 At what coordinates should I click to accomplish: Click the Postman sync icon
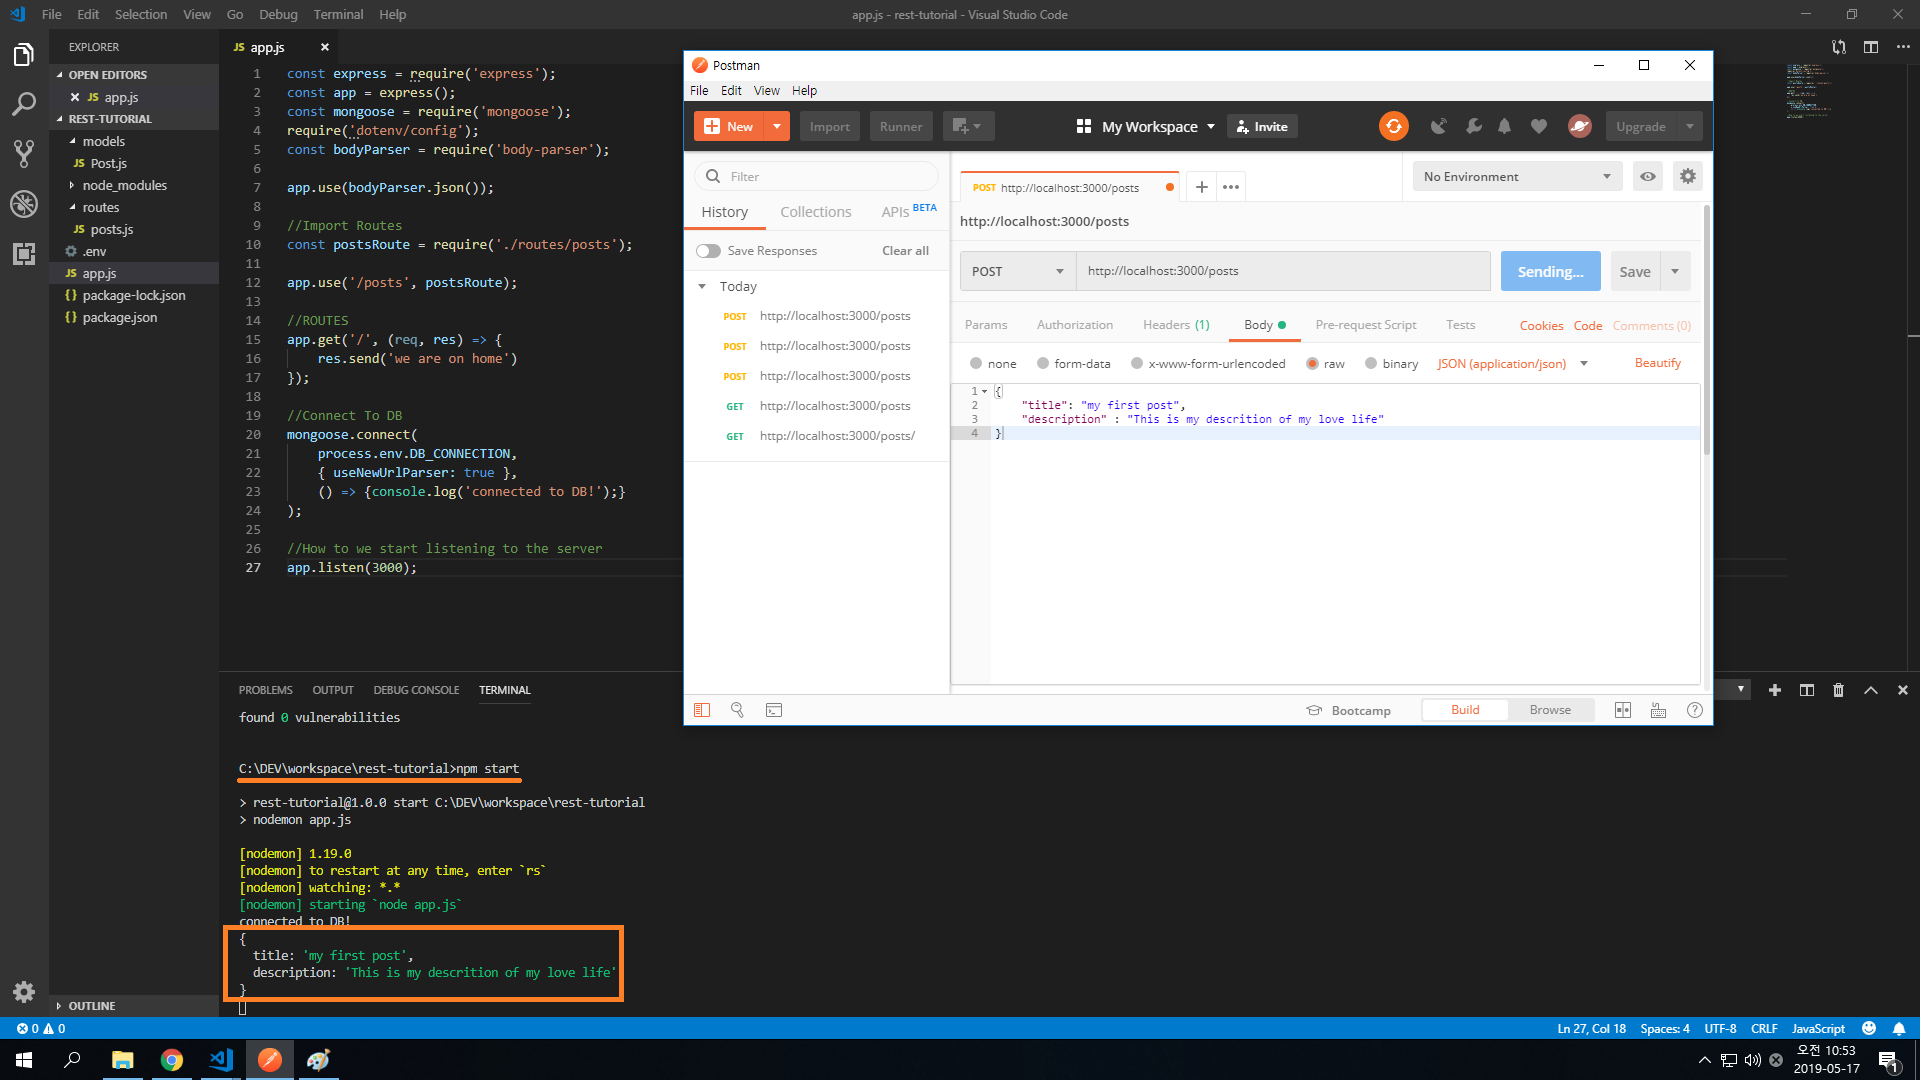1393,126
